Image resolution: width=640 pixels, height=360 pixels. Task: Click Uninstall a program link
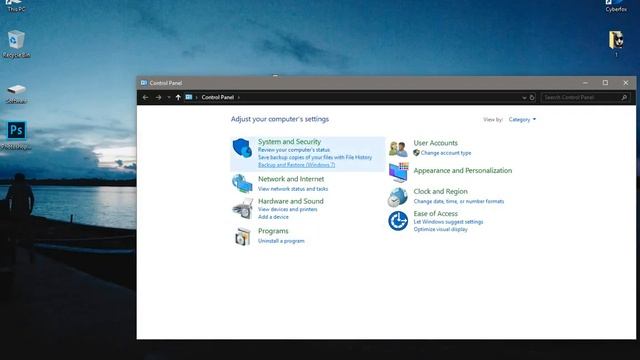click(x=281, y=241)
